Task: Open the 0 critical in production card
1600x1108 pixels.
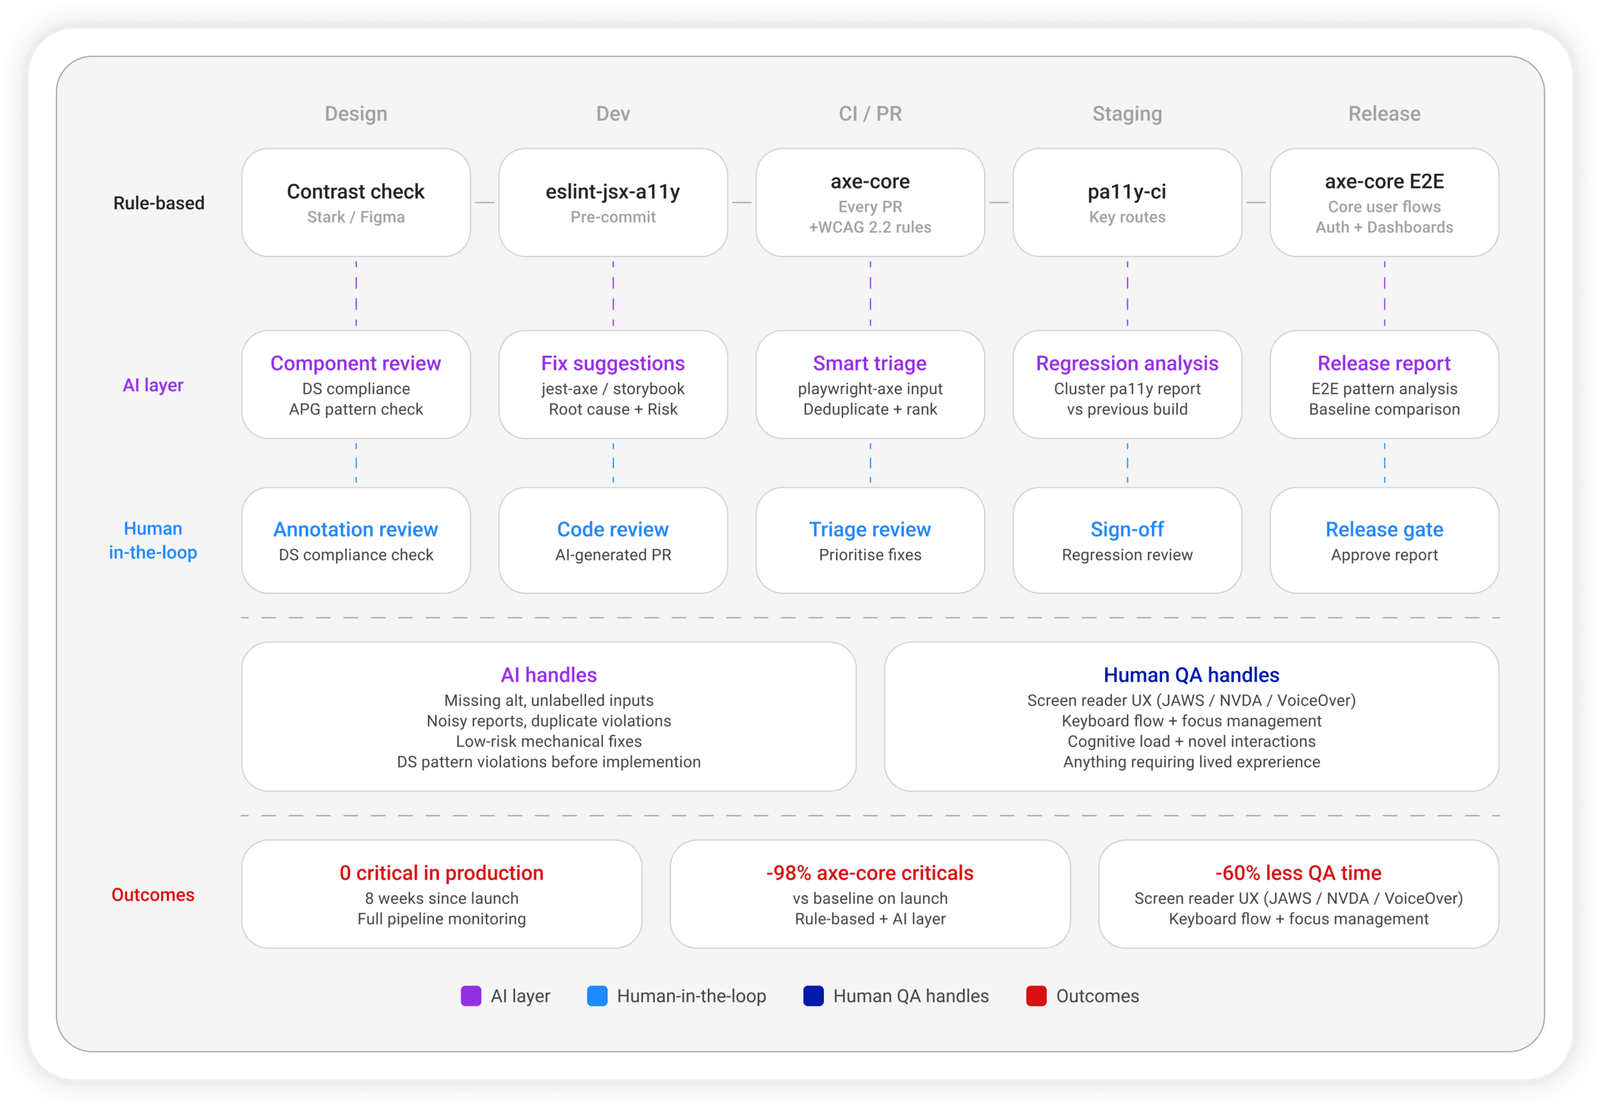Action: [x=442, y=894]
